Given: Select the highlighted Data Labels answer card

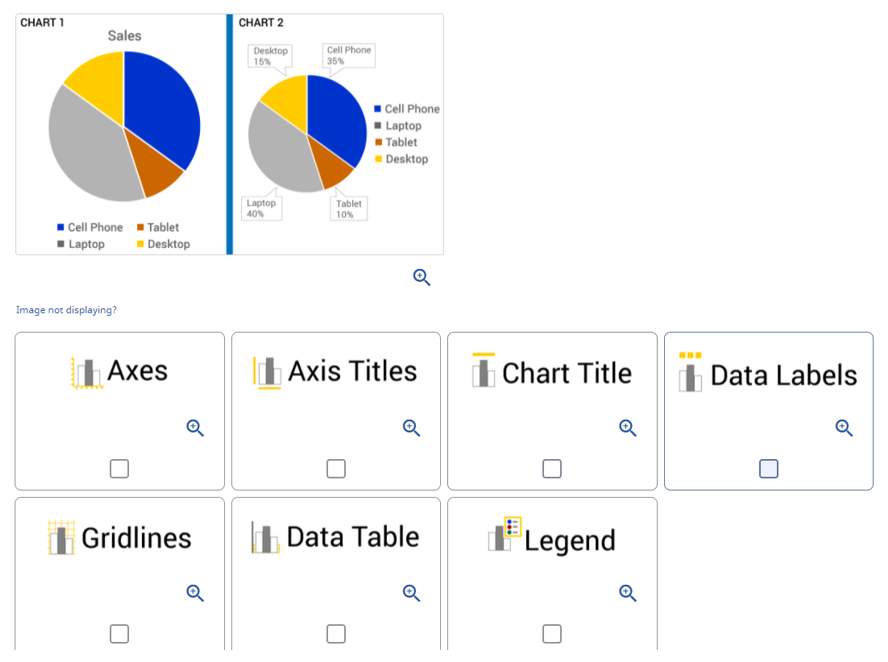Looking at the screenshot, I should pos(767,411).
